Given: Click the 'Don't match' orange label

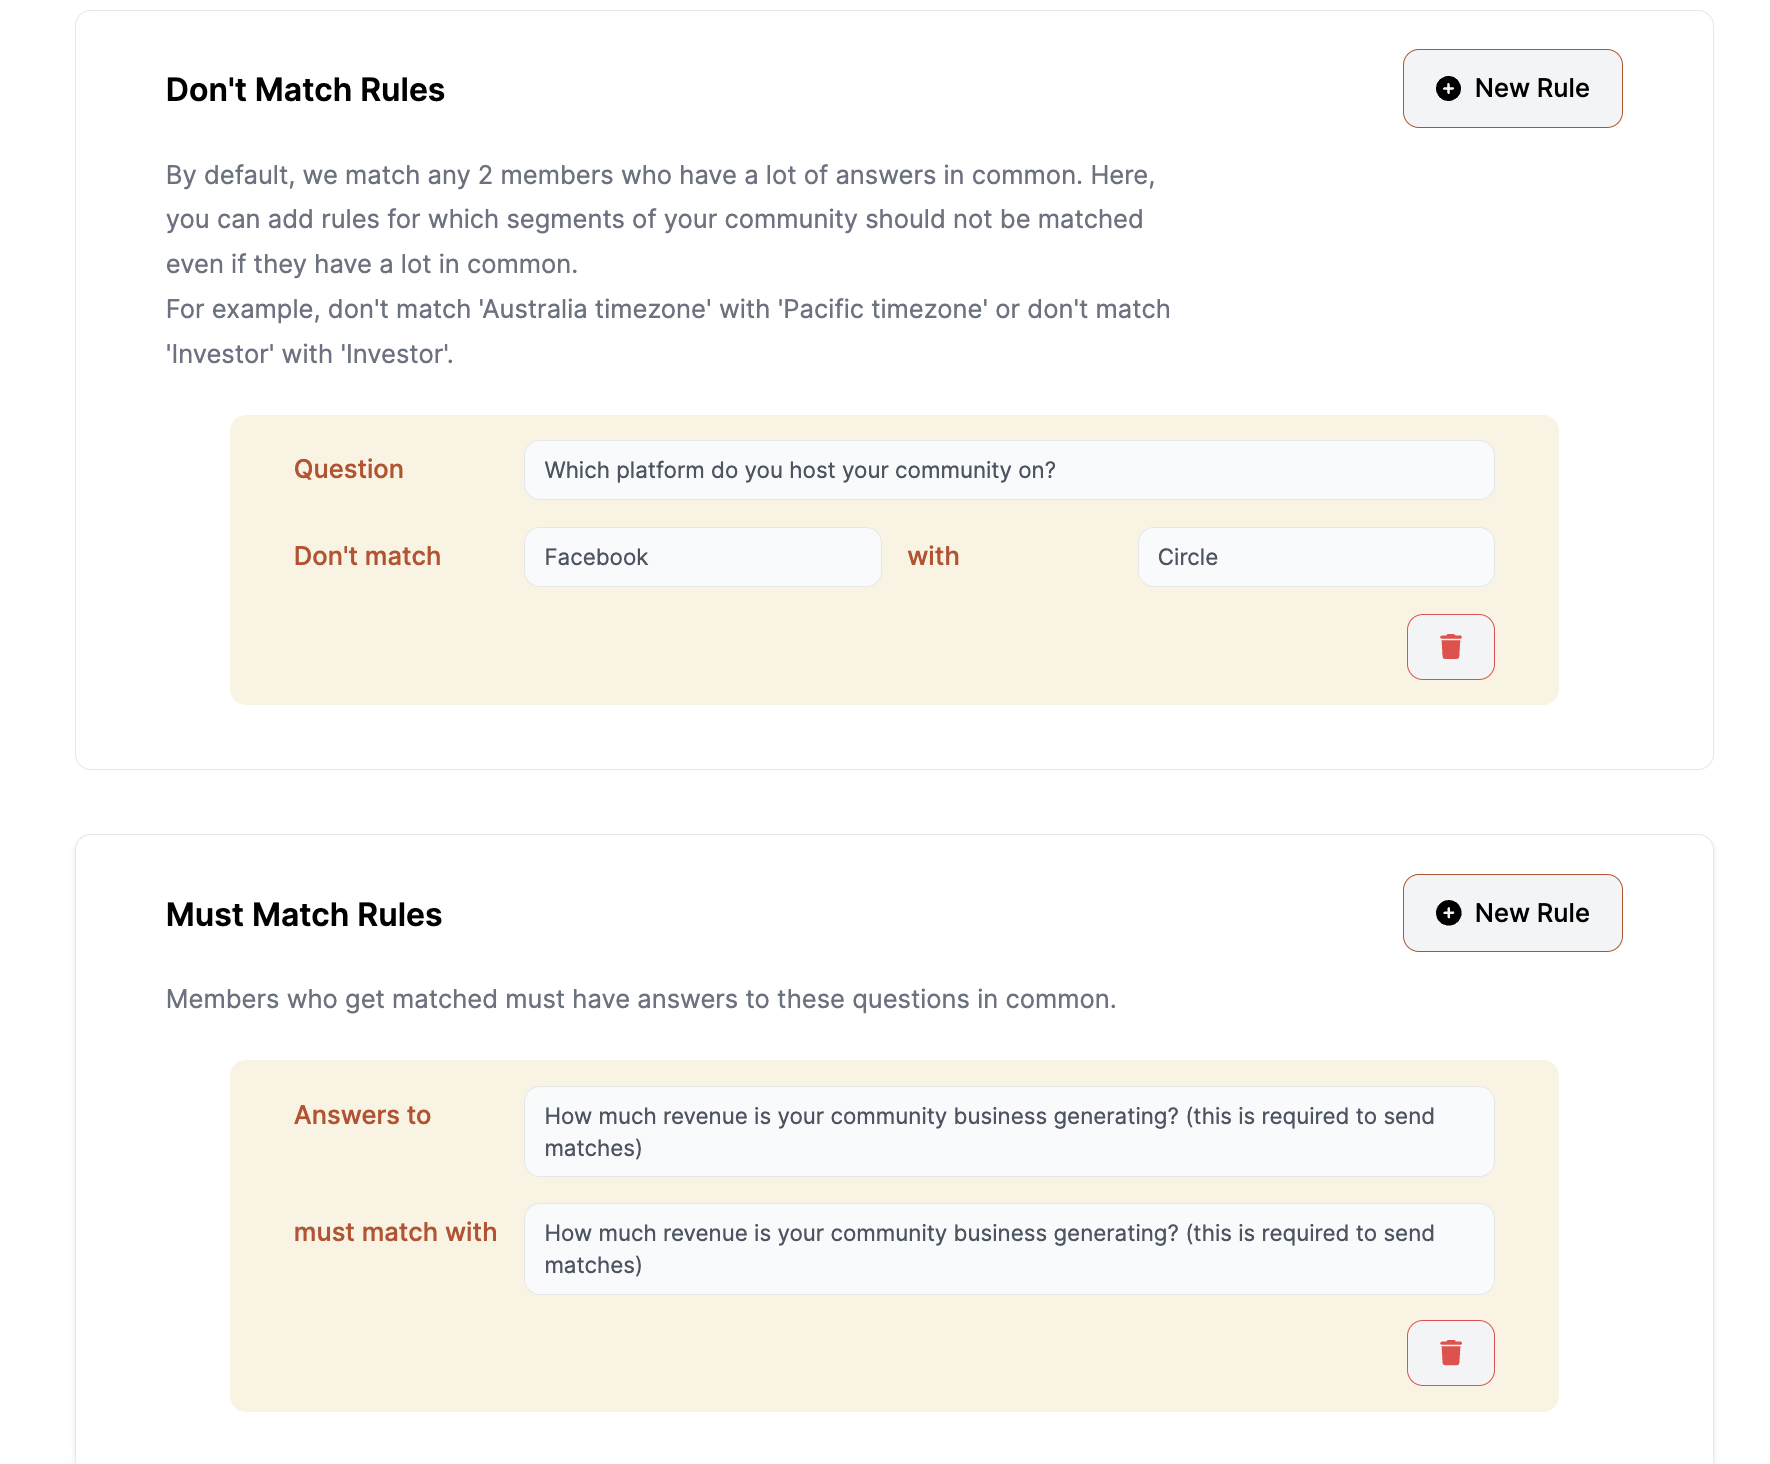Looking at the screenshot, I should 367,556.
